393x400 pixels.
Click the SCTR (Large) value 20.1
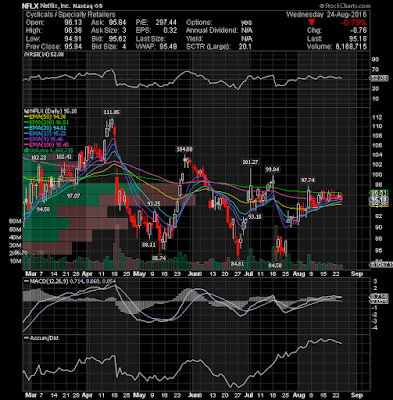(x=245, y=47)
